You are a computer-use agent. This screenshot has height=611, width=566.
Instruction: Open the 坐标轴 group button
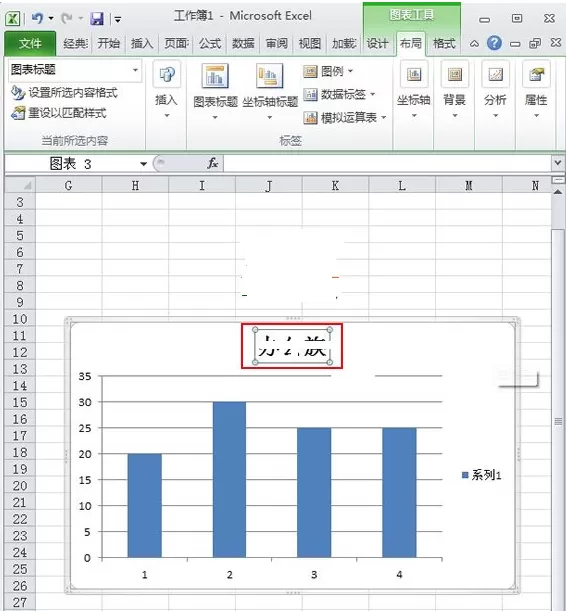point(414,90)
